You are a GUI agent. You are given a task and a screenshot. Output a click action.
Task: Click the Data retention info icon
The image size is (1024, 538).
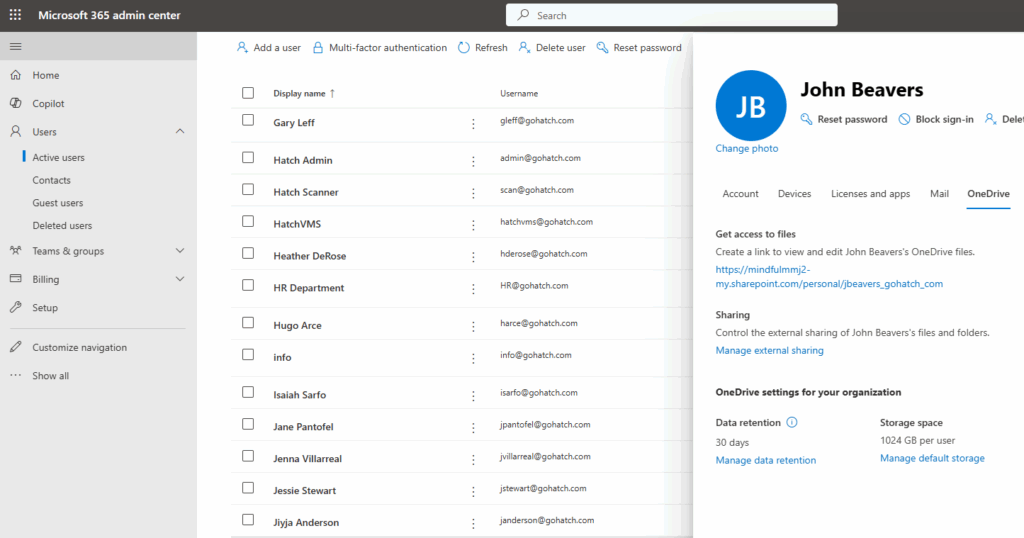click(792, 422)
